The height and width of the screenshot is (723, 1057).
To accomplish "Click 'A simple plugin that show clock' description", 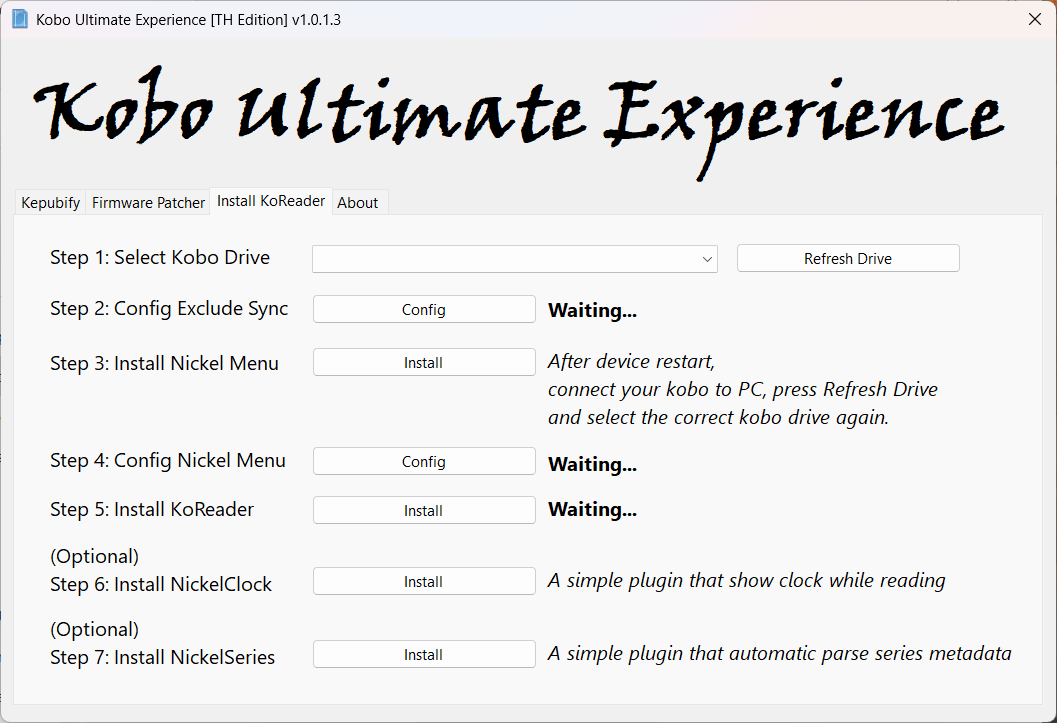I will click(x=747, y=581).
